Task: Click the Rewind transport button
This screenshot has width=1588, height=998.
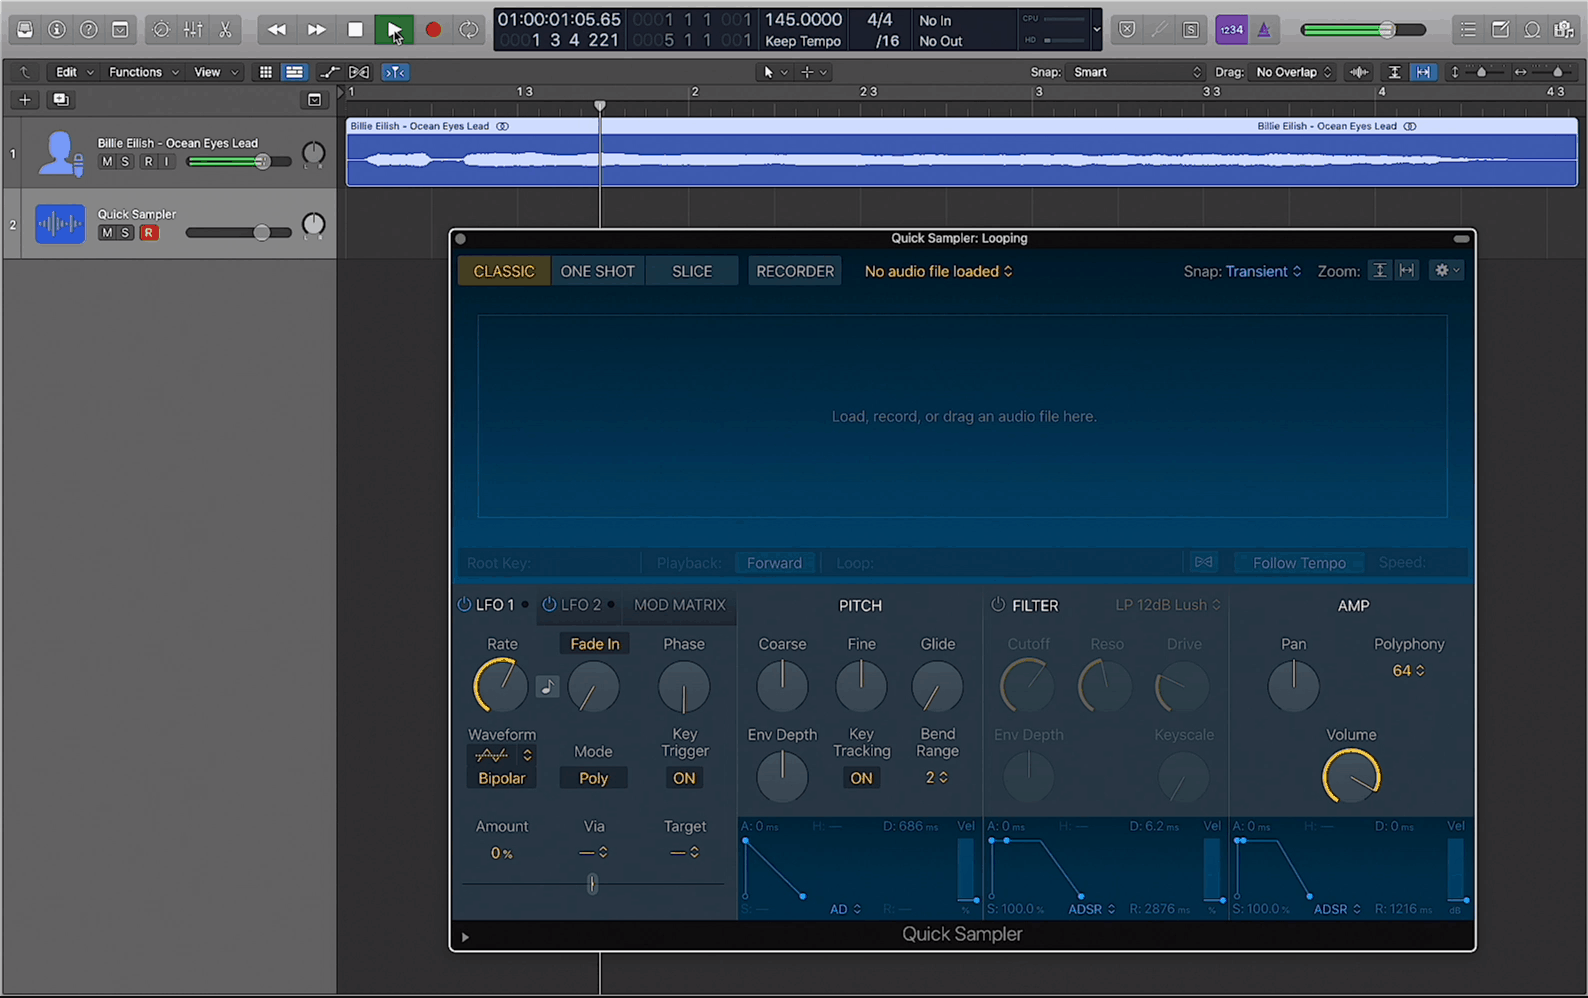Action: point(277,30)
